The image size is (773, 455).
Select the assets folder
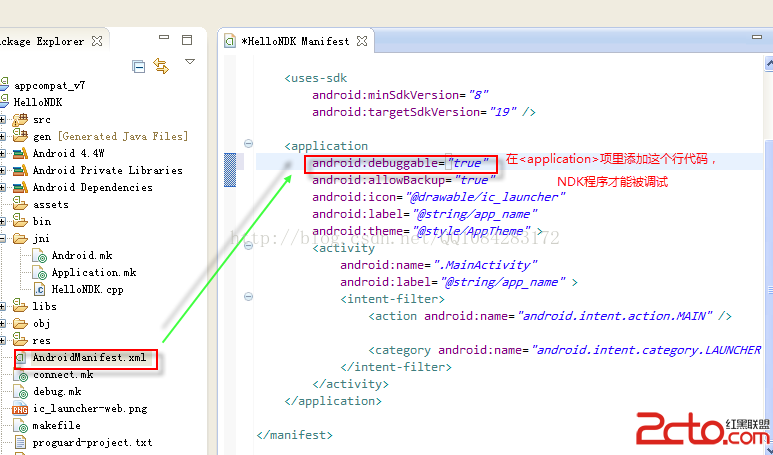[50, 204]
